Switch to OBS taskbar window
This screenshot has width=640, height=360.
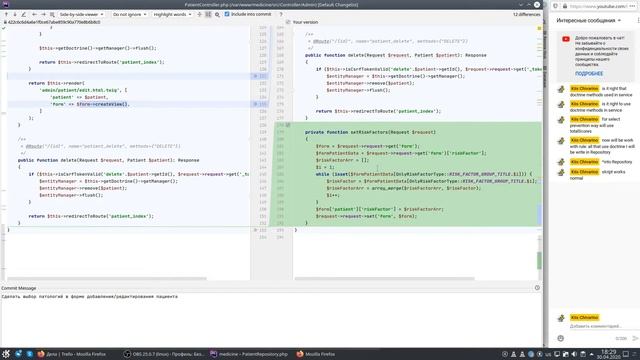coord(164,354)
